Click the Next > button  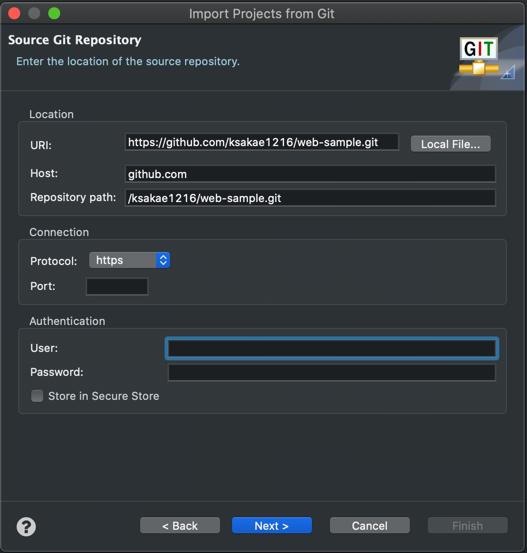pyautogui.click(x=272, y=525)
